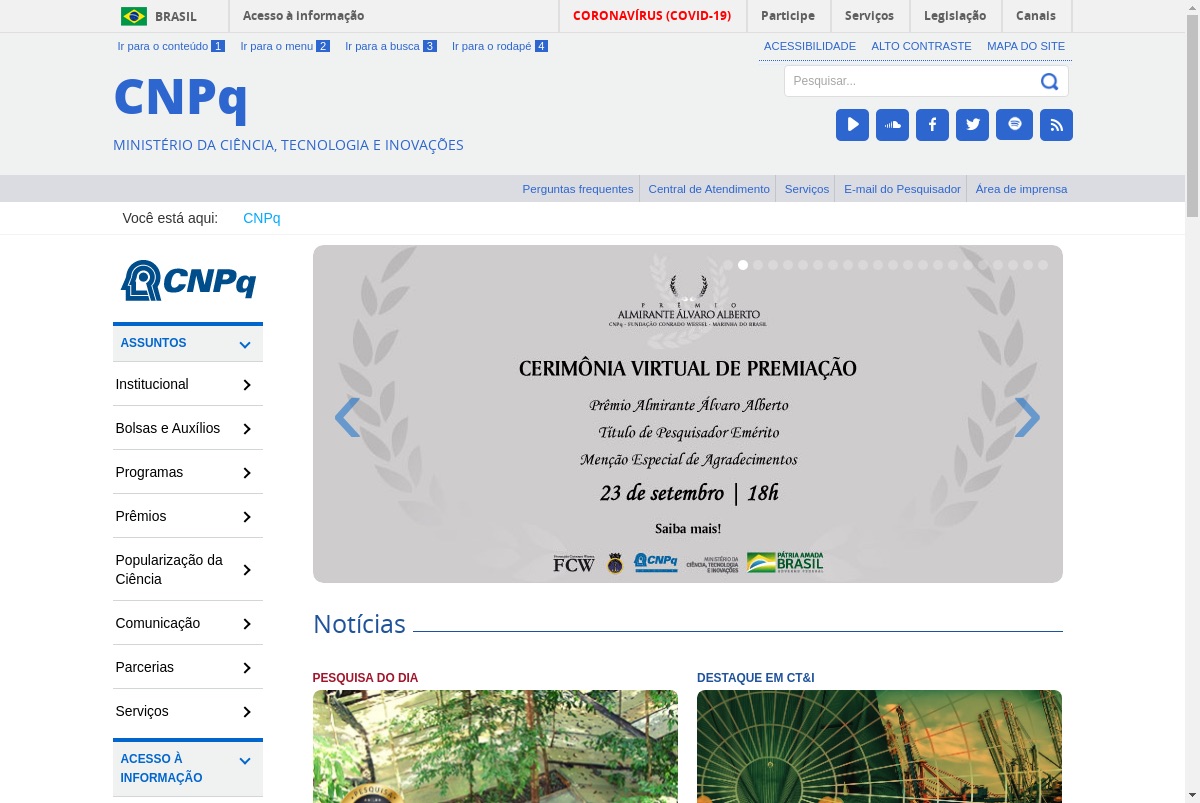Go to the next carousel slide
The height and width of the screenshot is (803, 1200).
pos(1027,417)
